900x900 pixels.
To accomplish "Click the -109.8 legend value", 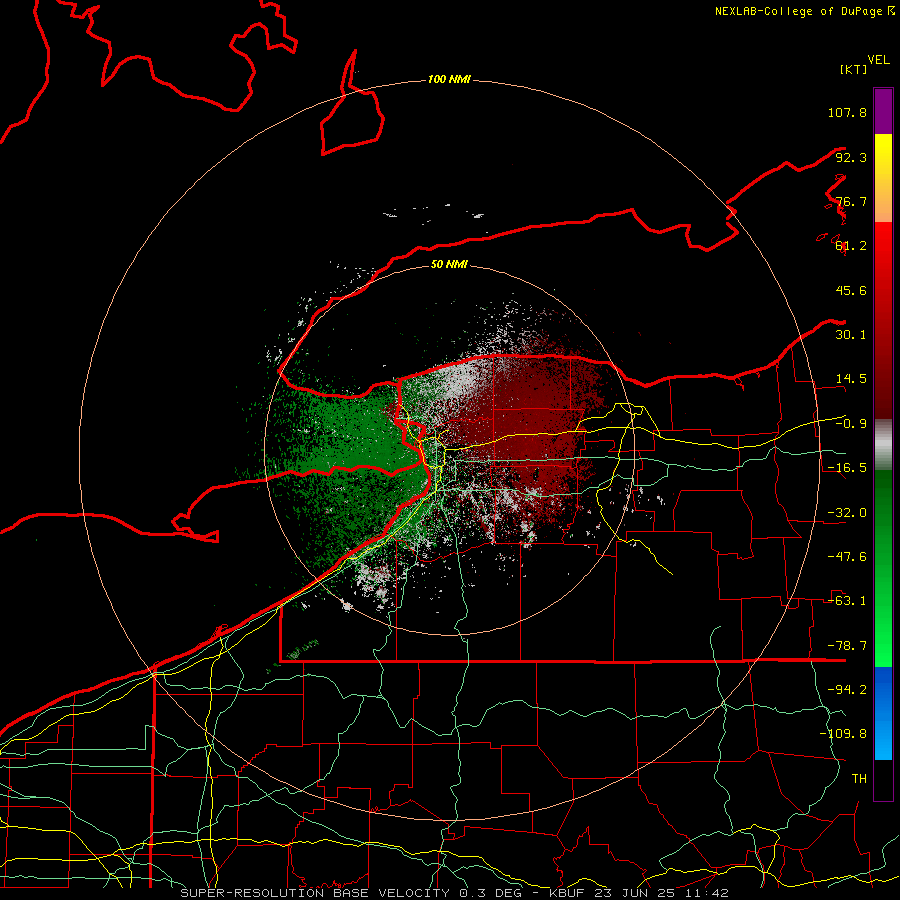I will [843, 734].
